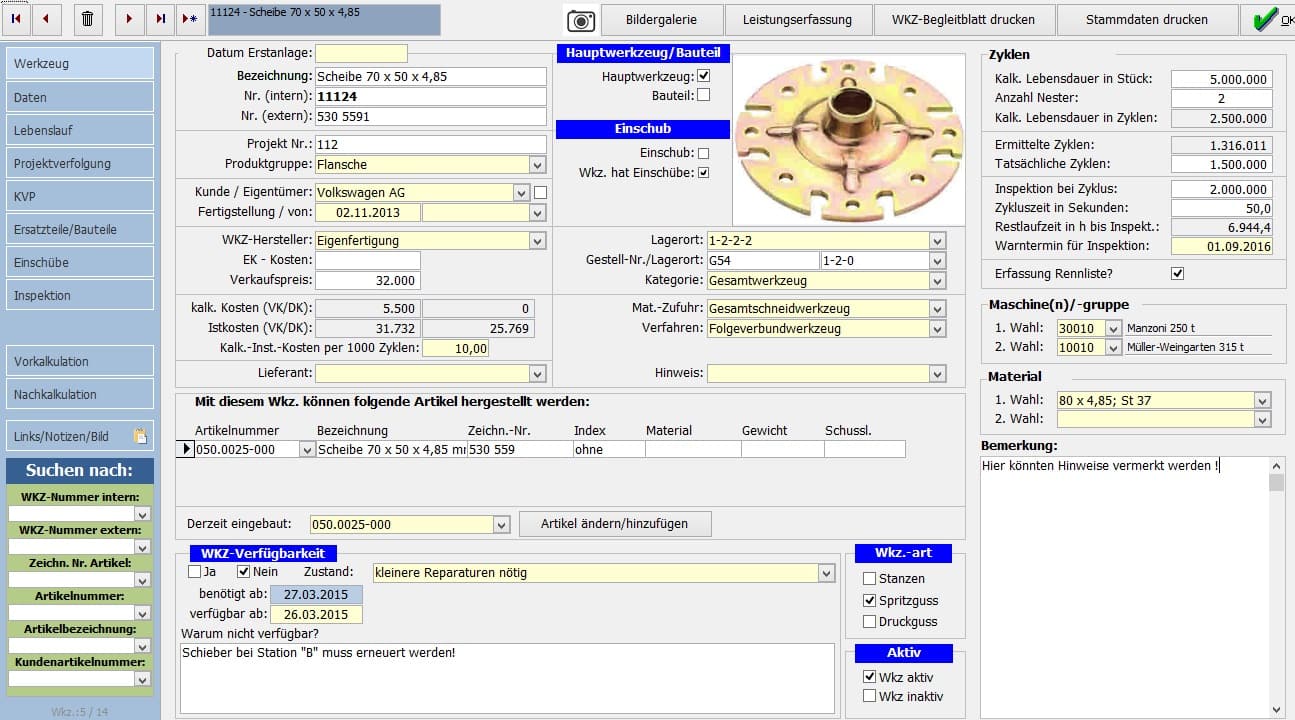Open the Bildergalerie
Image resolution: width=1295 pixels, height=720 pixels.
[660, 19]
